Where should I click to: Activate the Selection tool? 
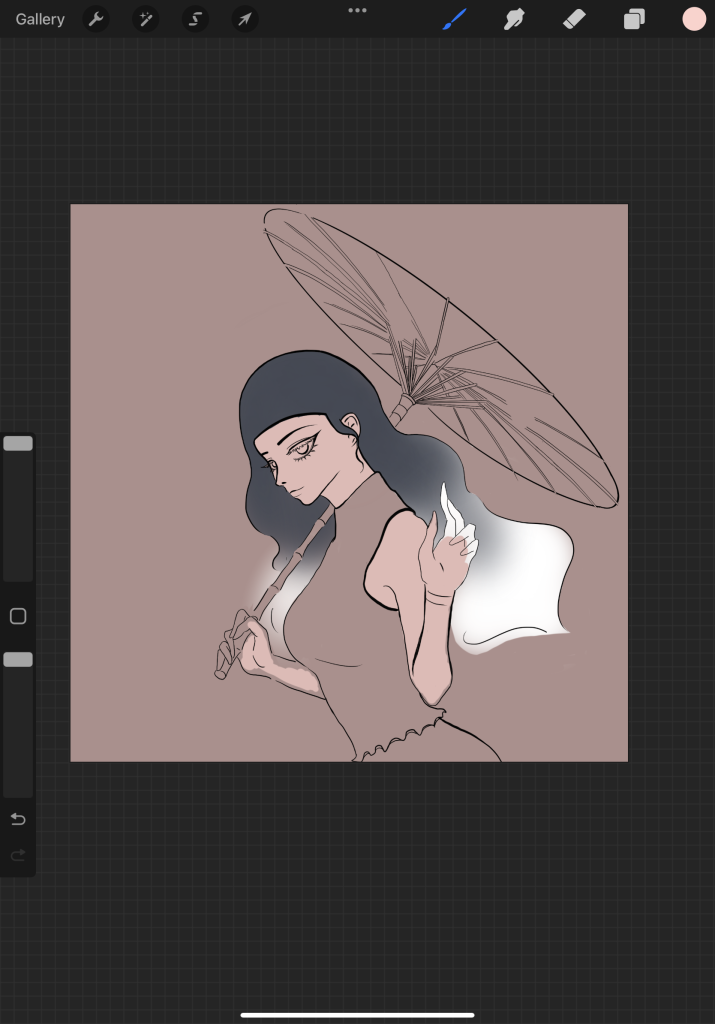tap(195, 19)
